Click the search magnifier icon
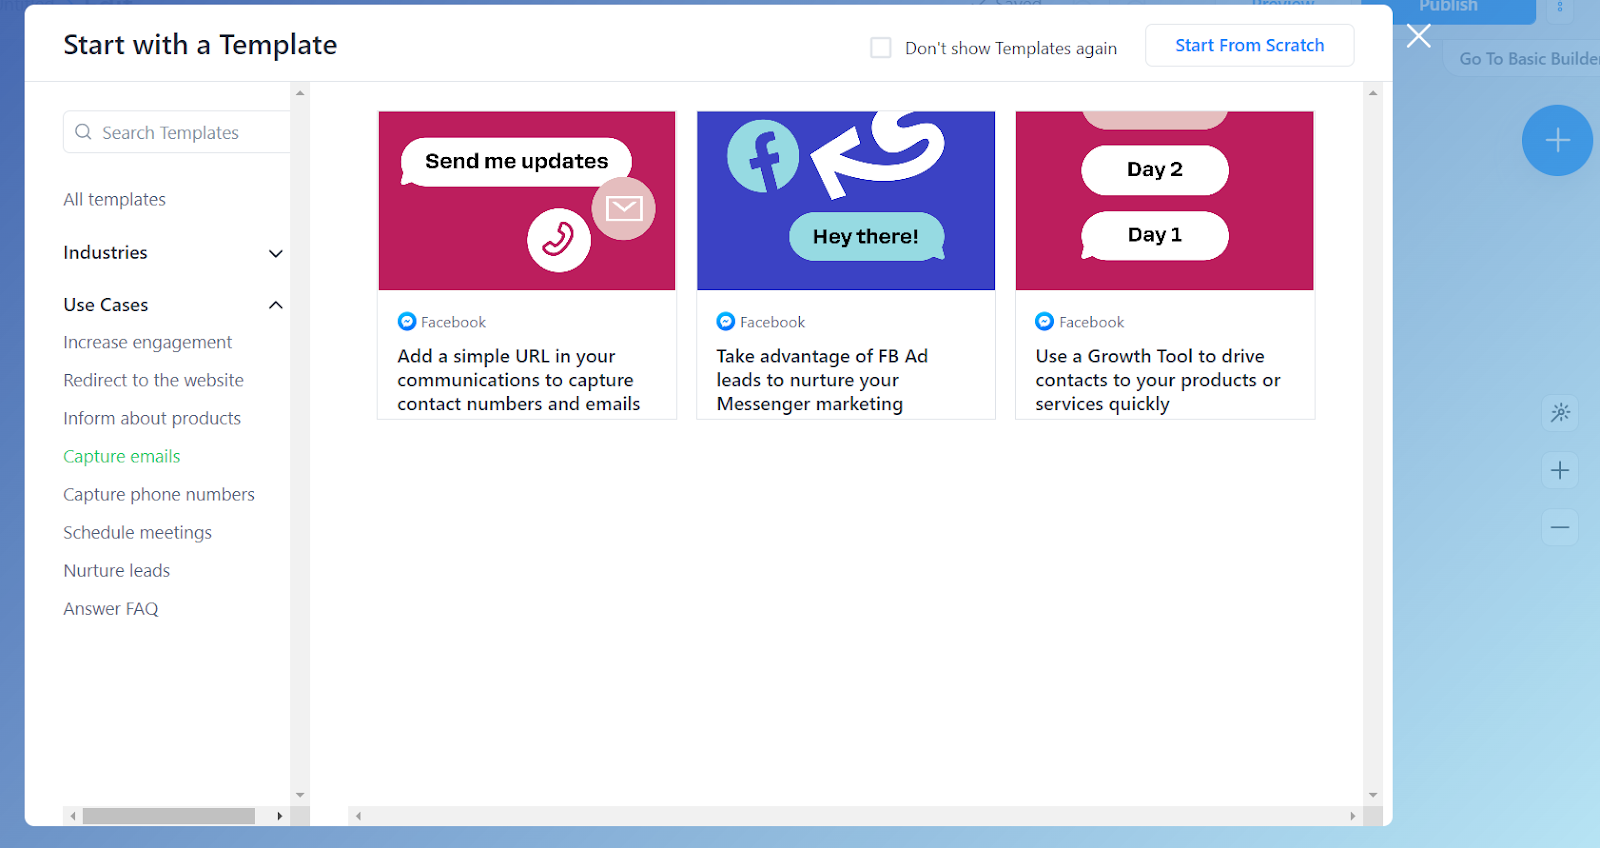 (x=84, y=132)
